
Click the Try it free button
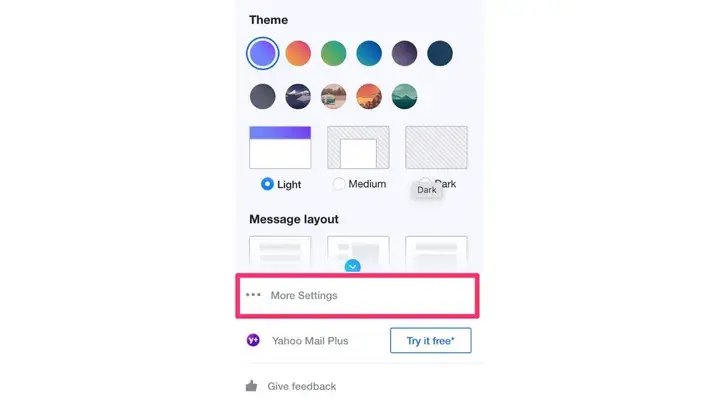point(431,340)
